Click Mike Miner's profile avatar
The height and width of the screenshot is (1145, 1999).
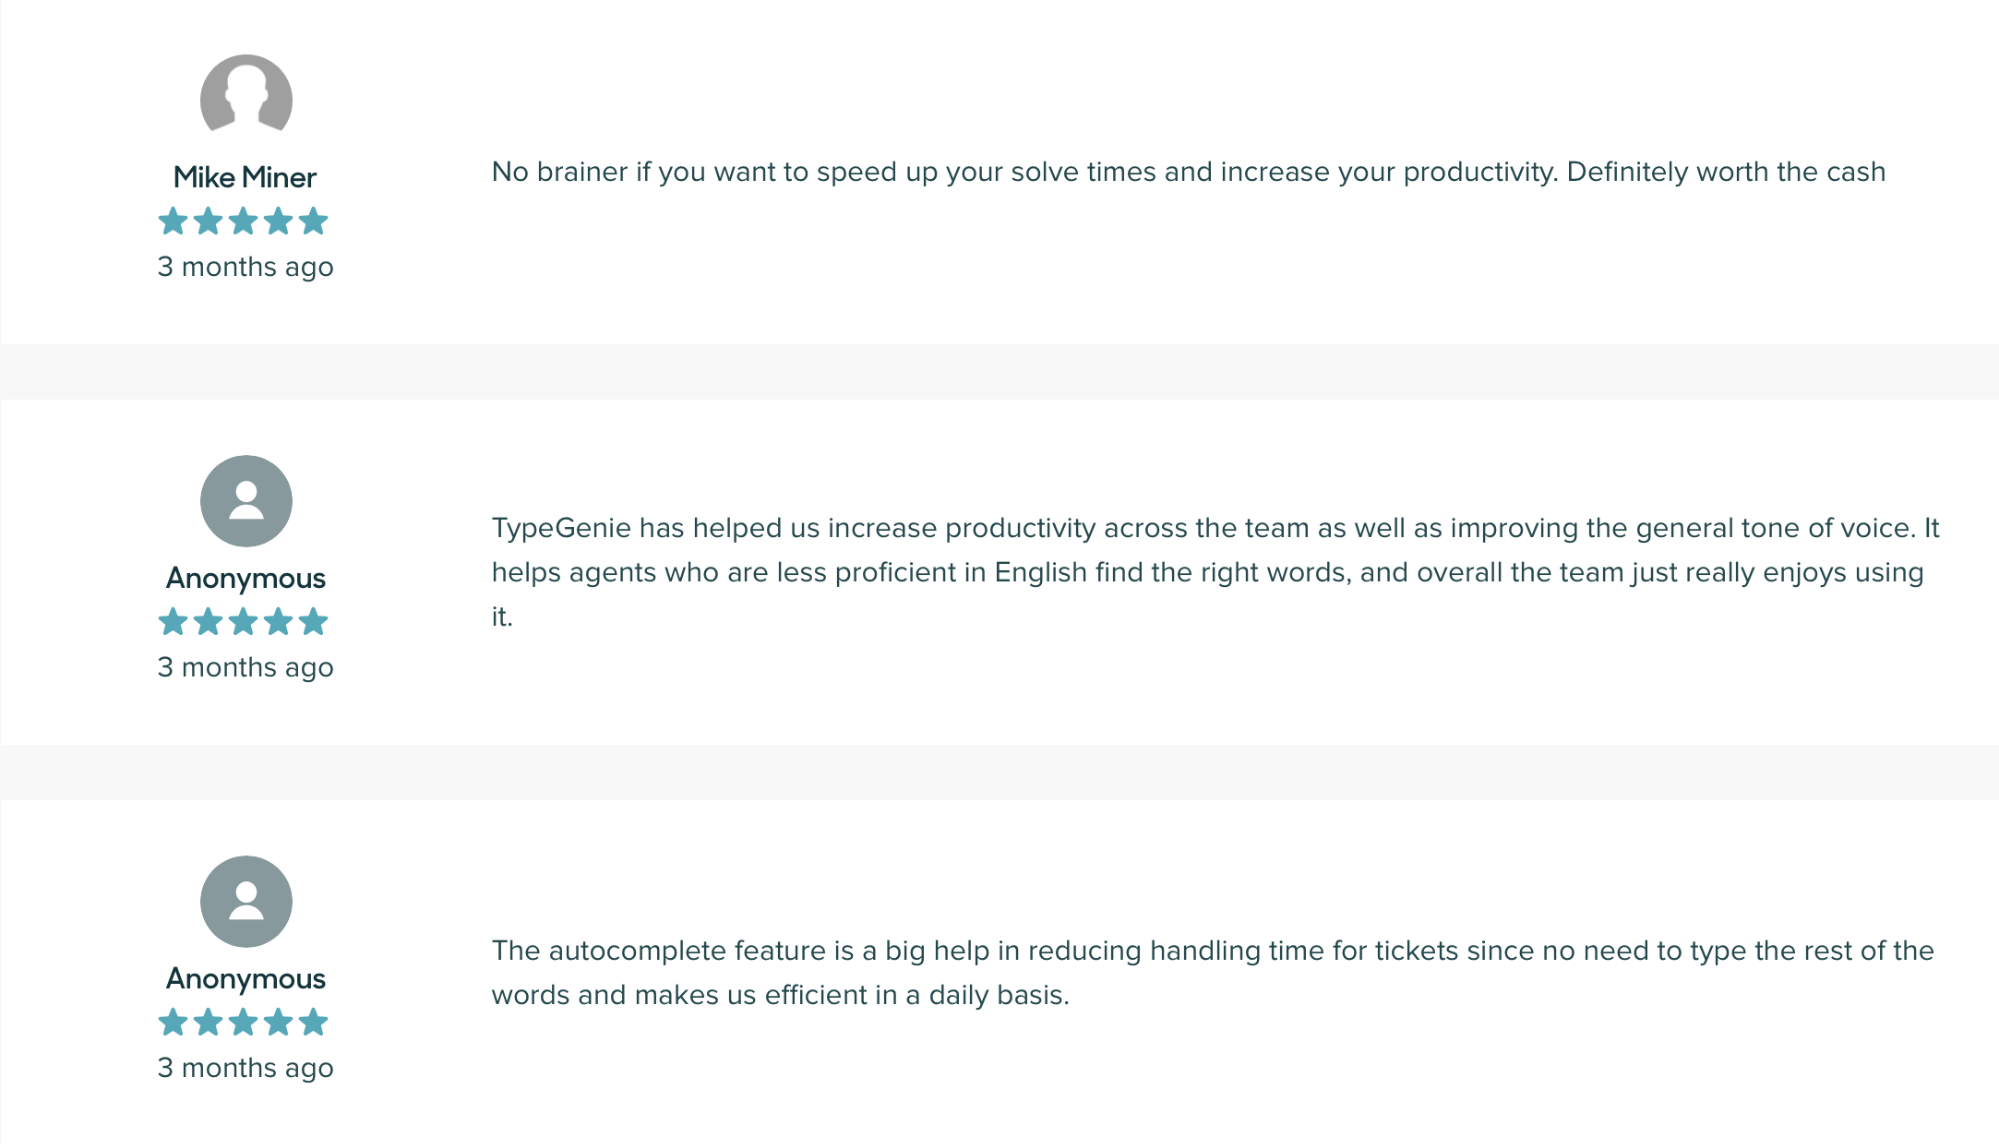coord(246,96)
